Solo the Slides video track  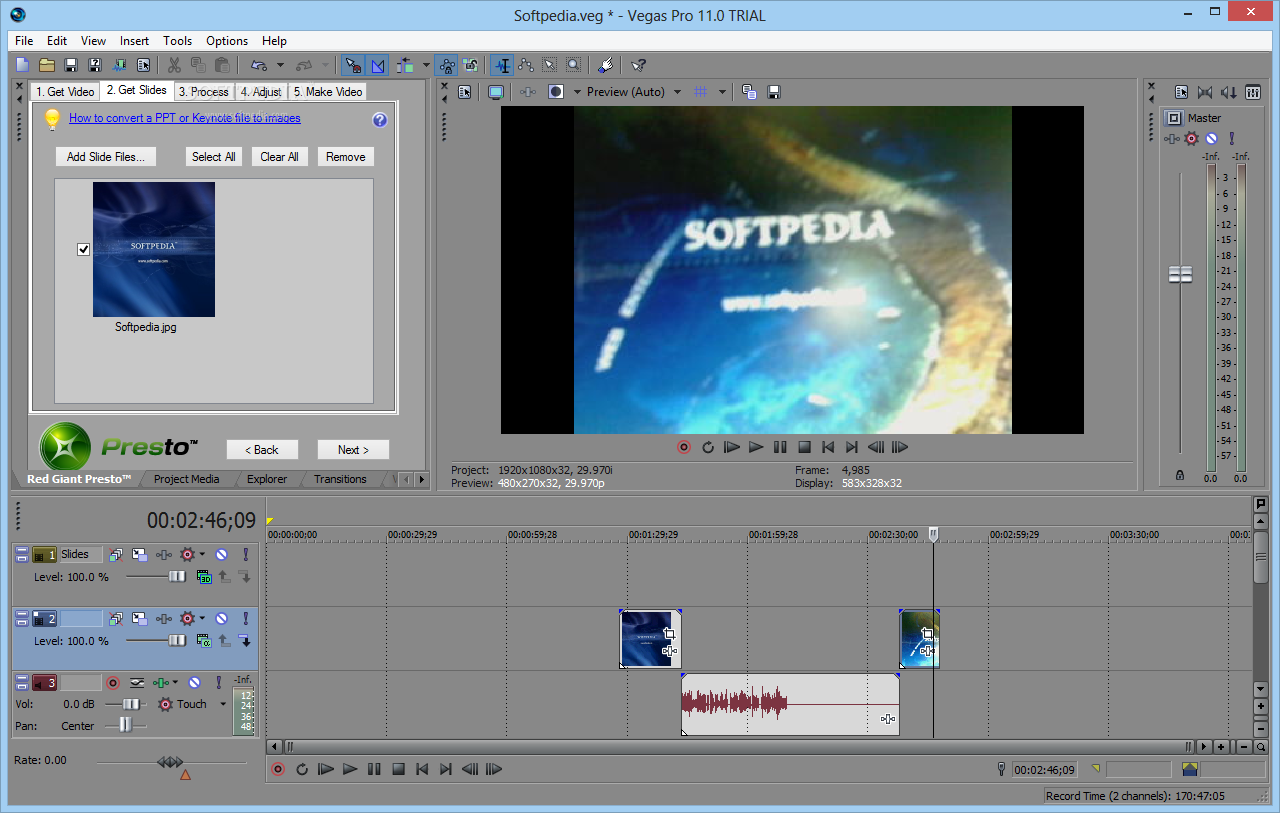pyautogui.click(x=245, y=554)
